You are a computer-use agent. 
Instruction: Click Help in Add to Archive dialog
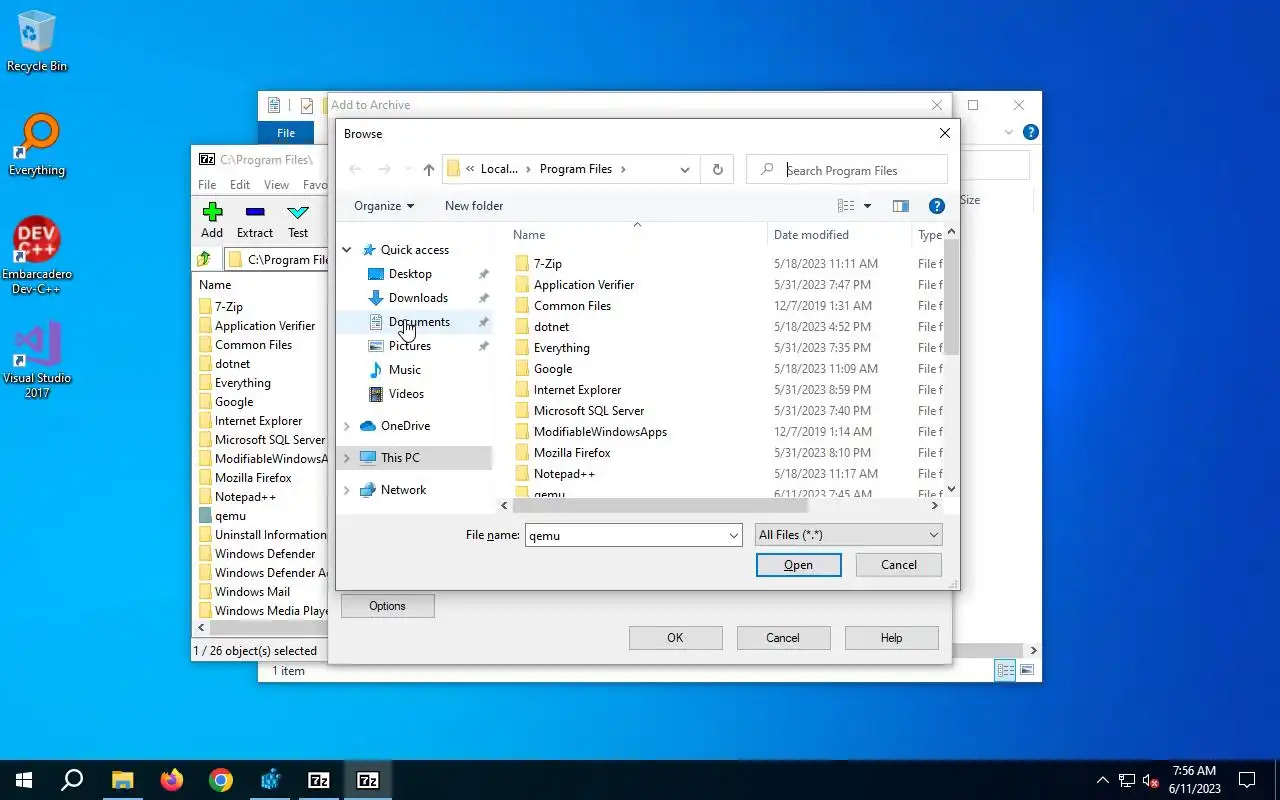[x=891, y=638]
